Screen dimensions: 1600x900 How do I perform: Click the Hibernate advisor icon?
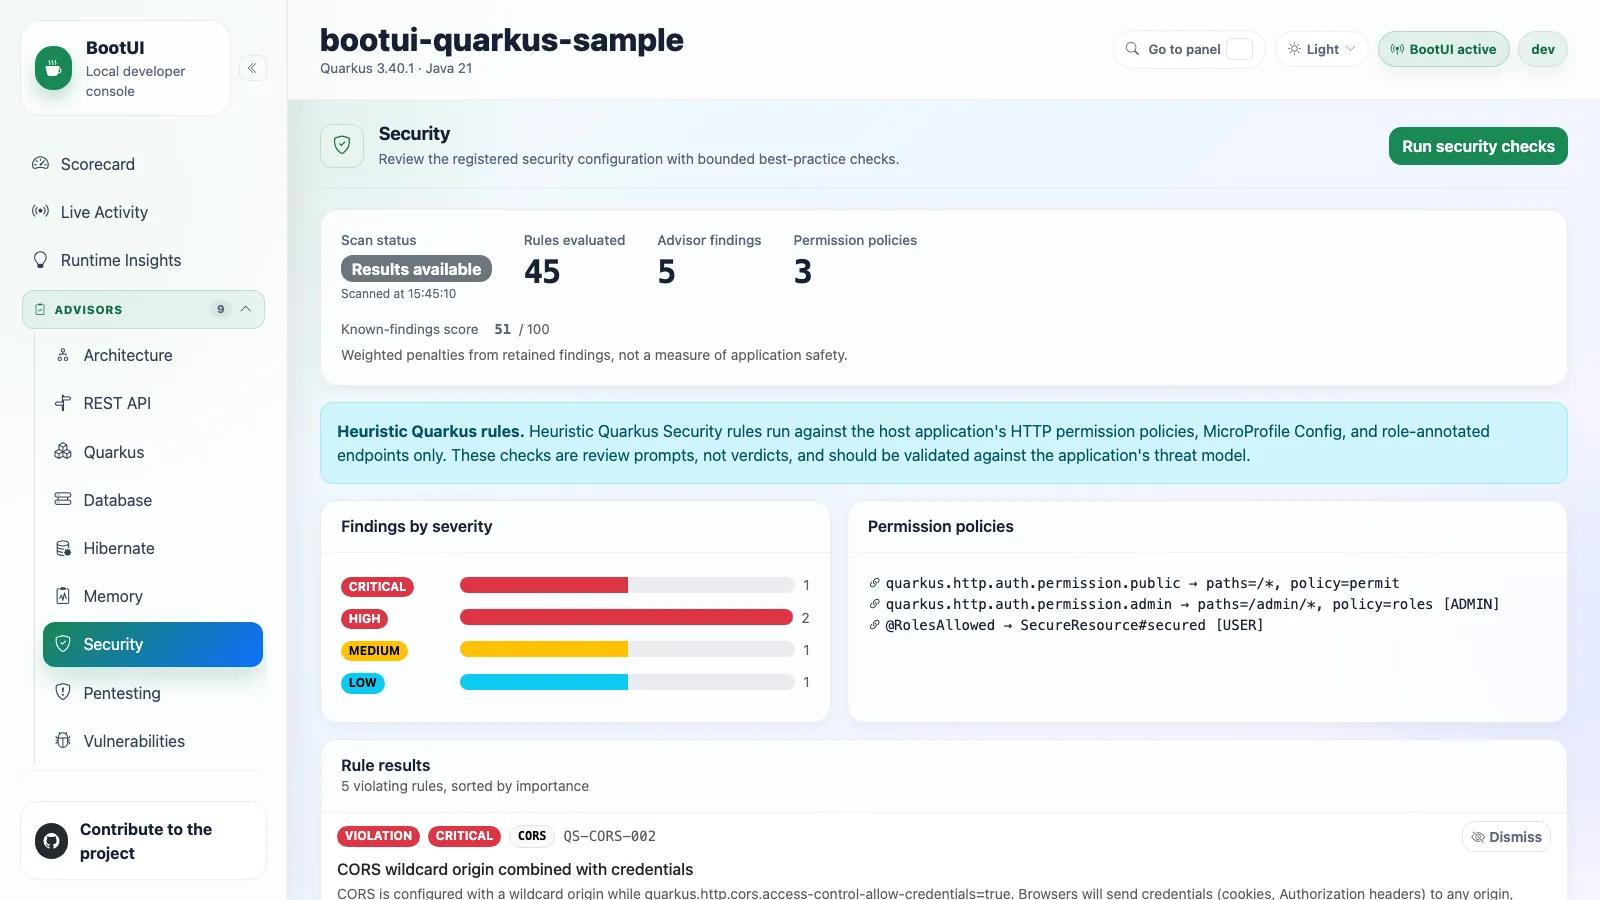[63, 548]
